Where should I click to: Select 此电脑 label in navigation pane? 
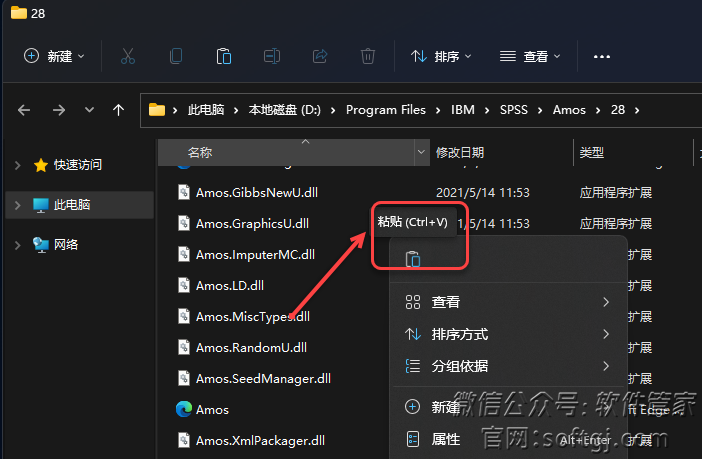[72, 205]
